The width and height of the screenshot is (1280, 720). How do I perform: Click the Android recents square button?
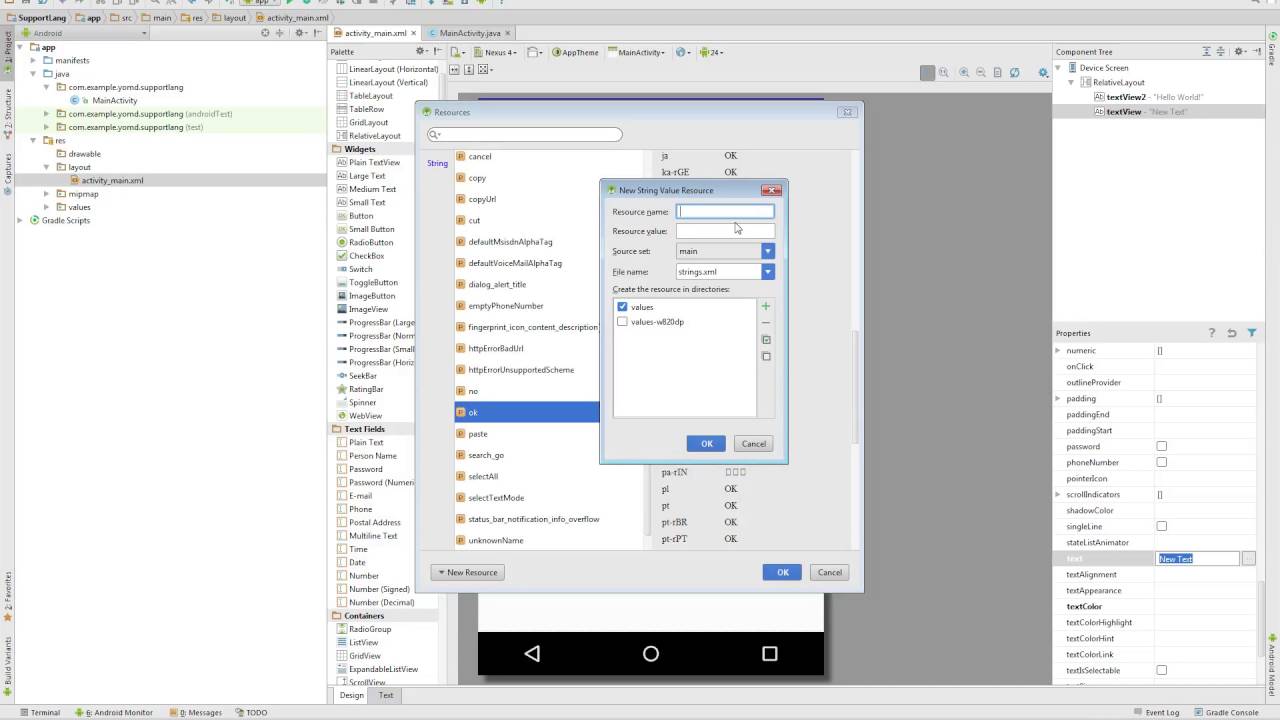pyautogui.click(x=769, y=653)
